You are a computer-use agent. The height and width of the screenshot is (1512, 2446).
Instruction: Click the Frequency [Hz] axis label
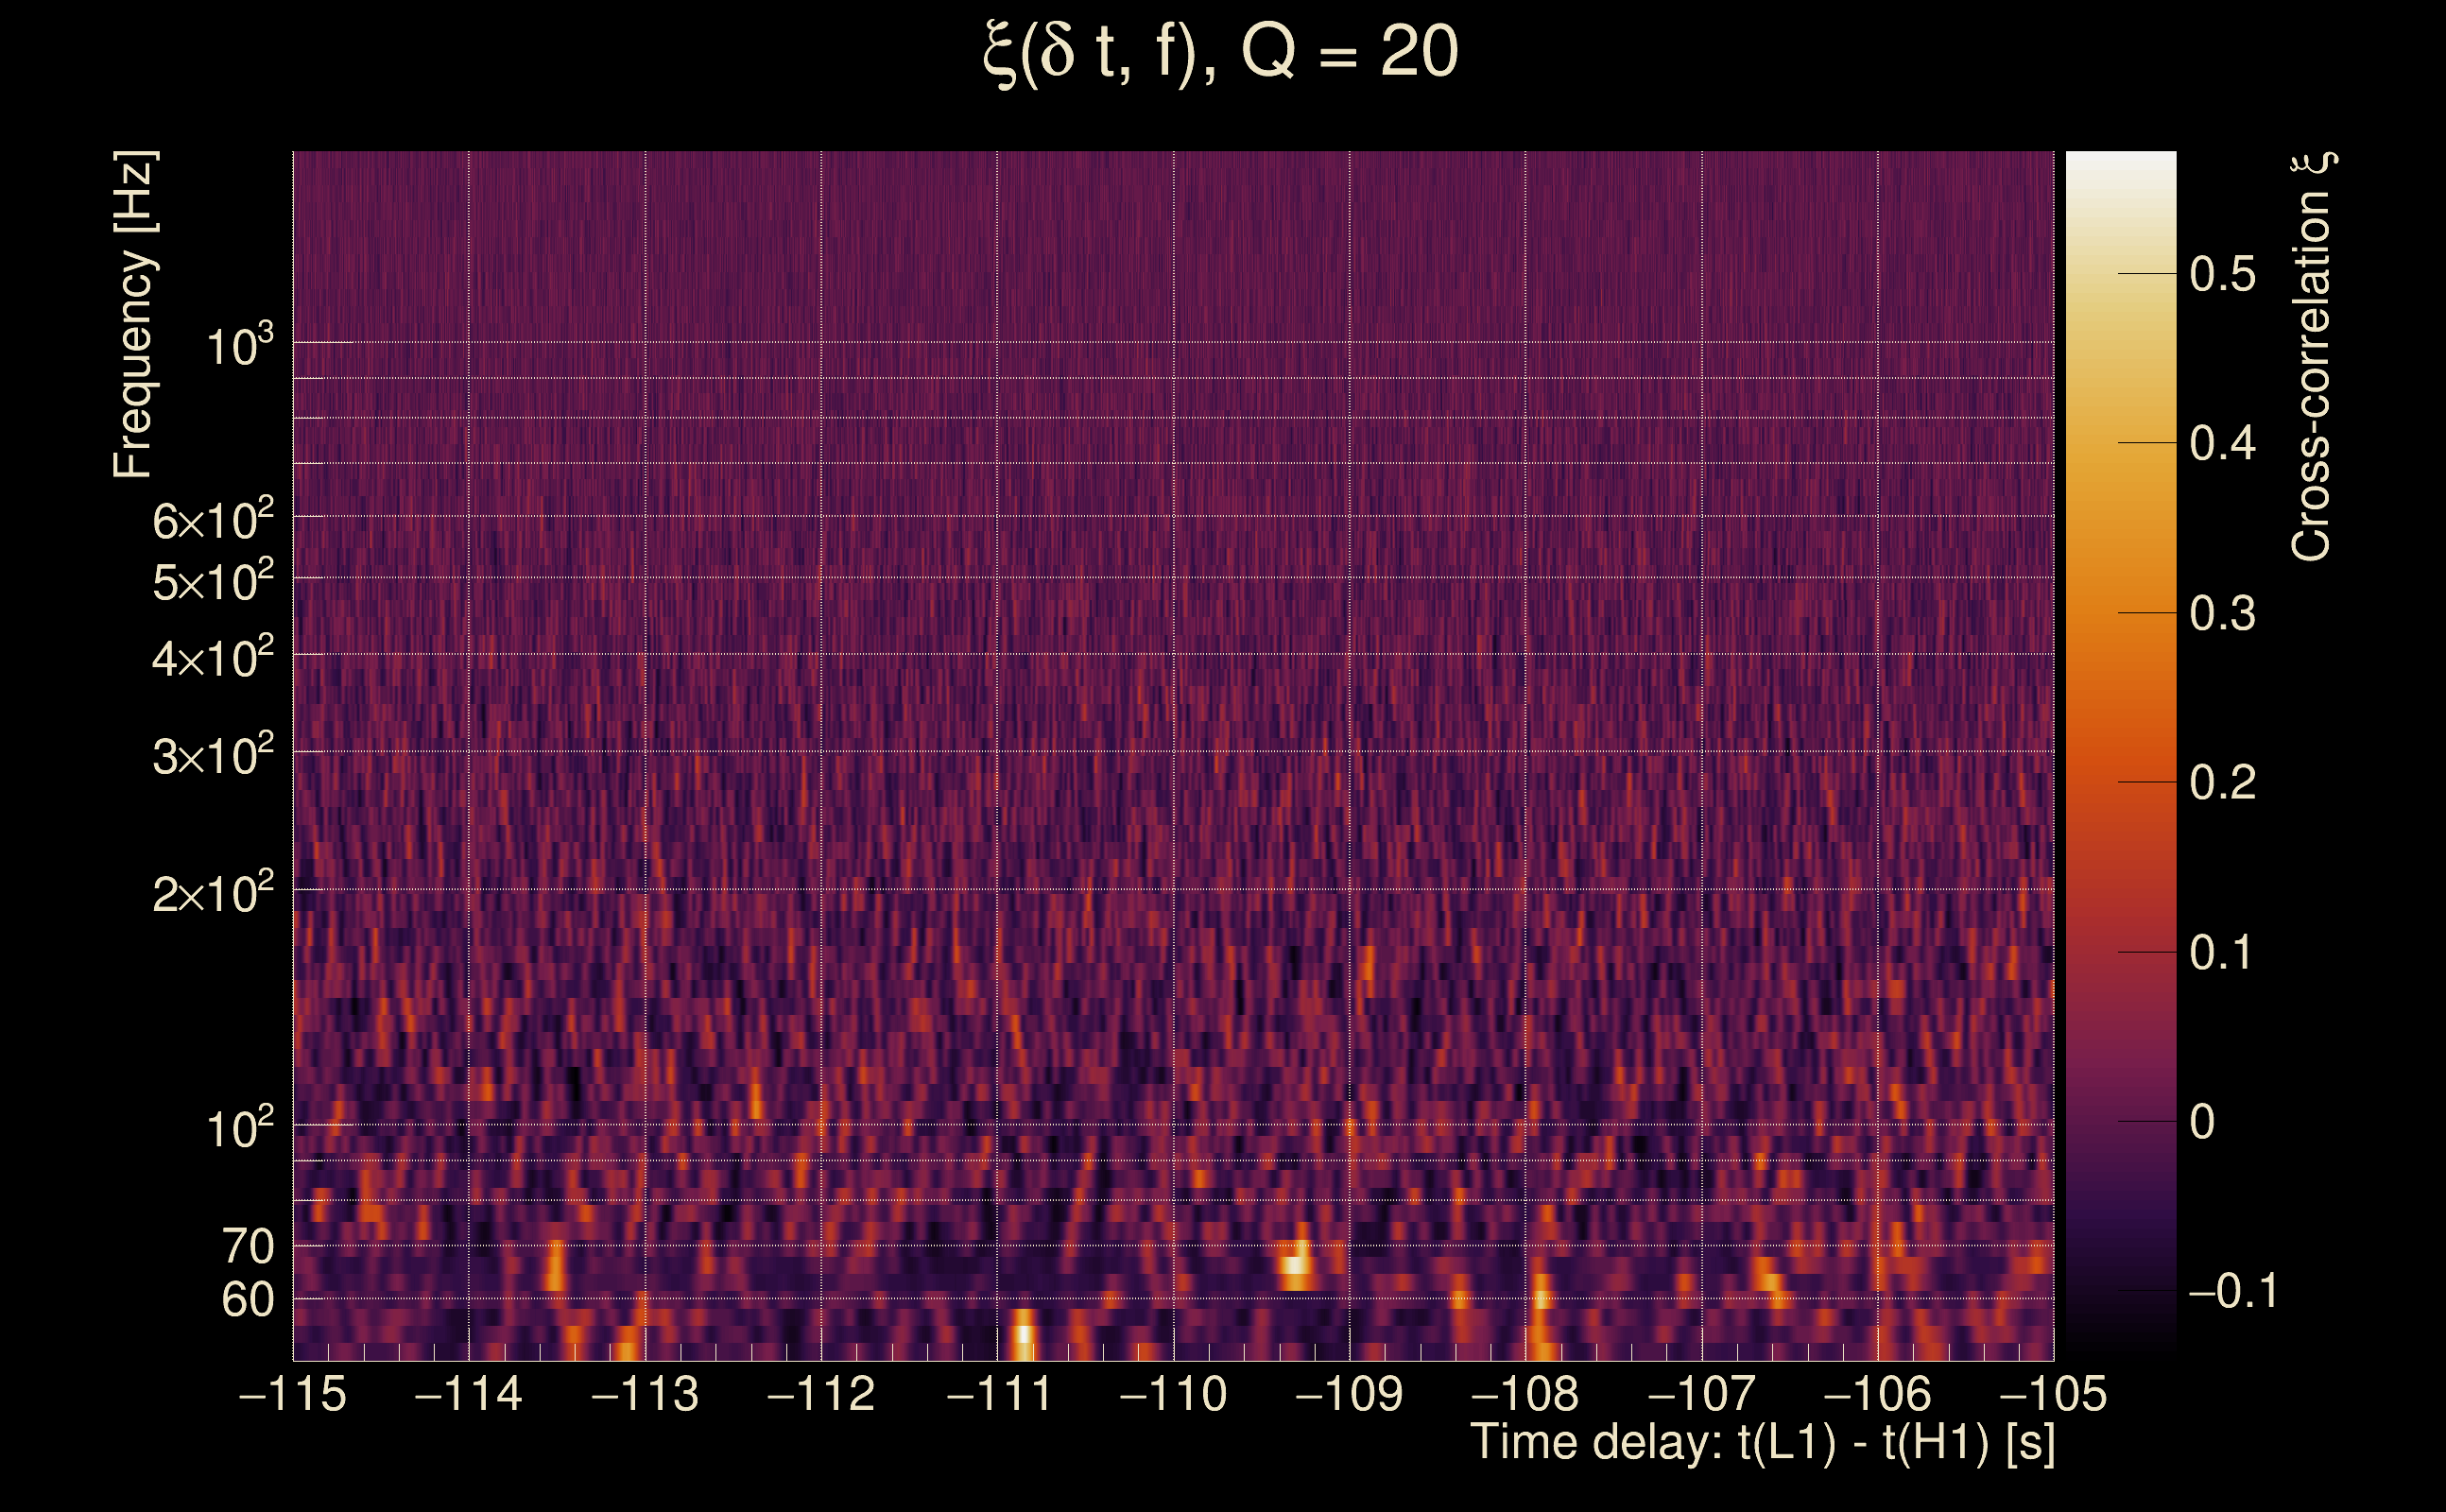click(x=133, y=315)
